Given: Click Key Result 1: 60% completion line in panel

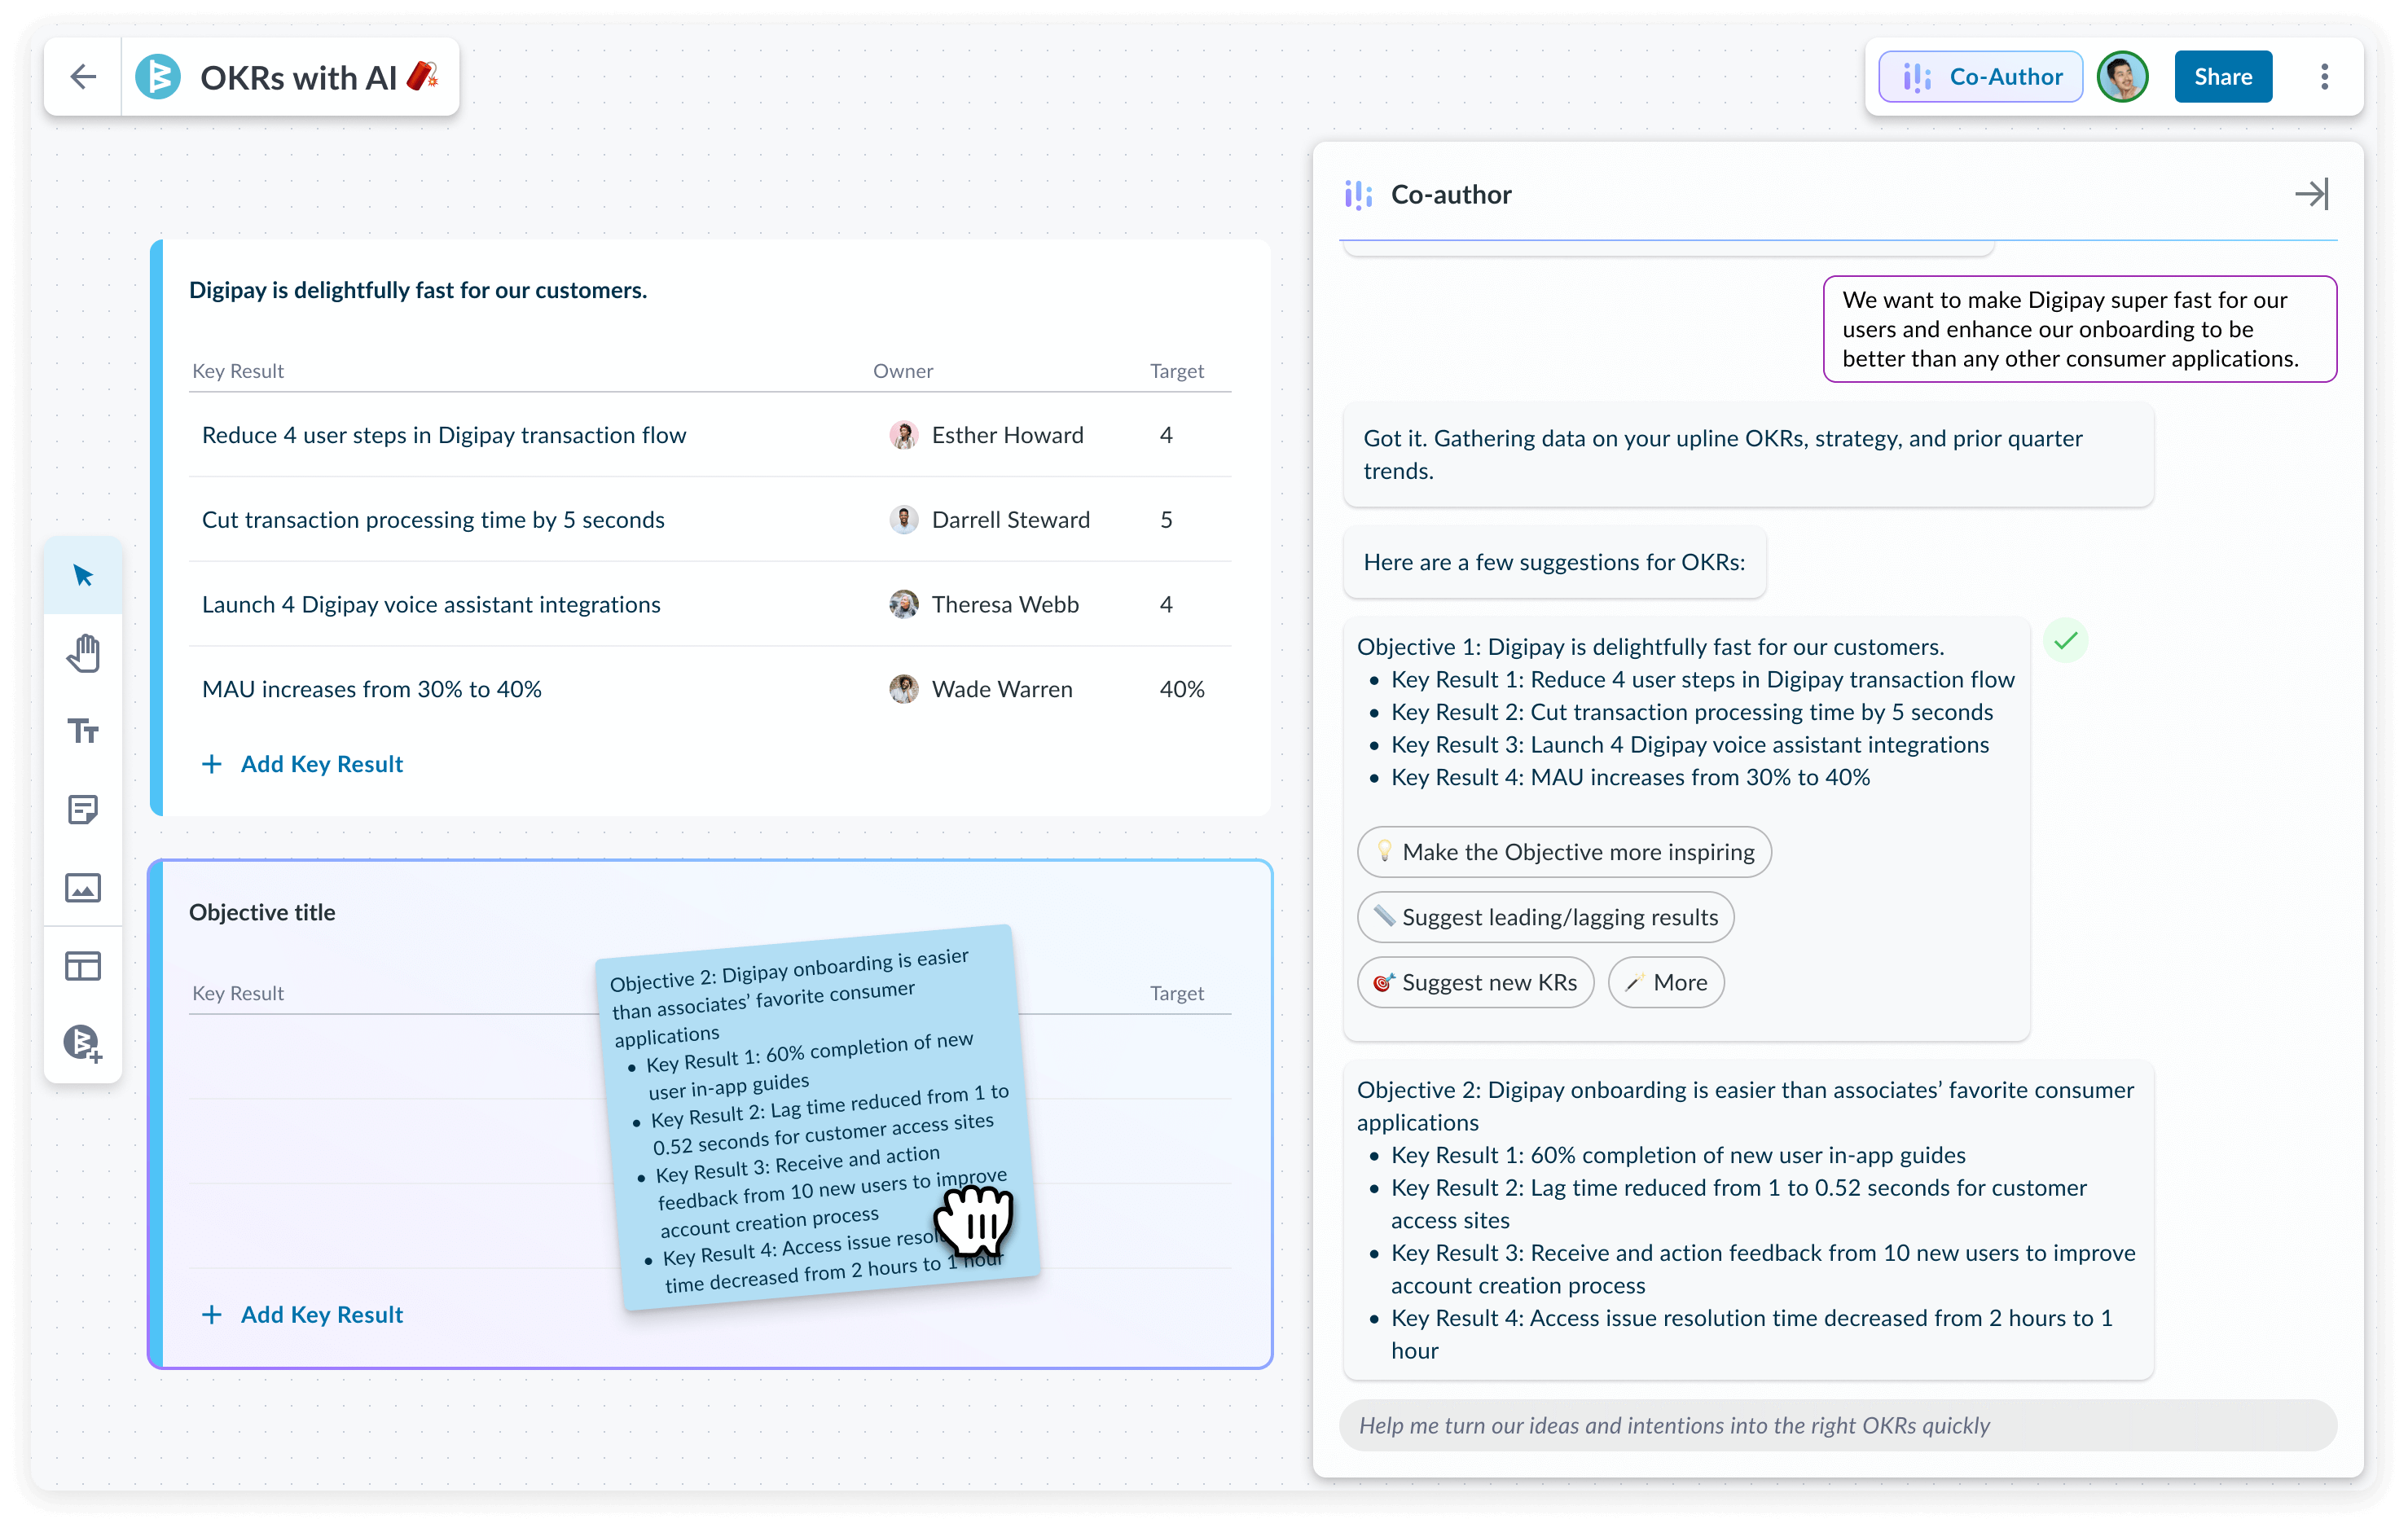Looking at the screenshot, I should coord(1678,1155).
